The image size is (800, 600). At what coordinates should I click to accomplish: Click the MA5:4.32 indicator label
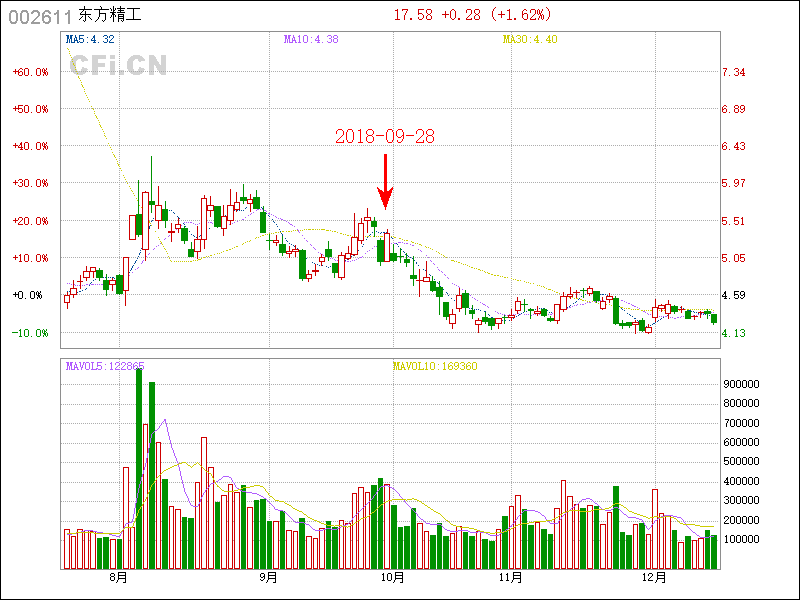click(x=90, y=39)
